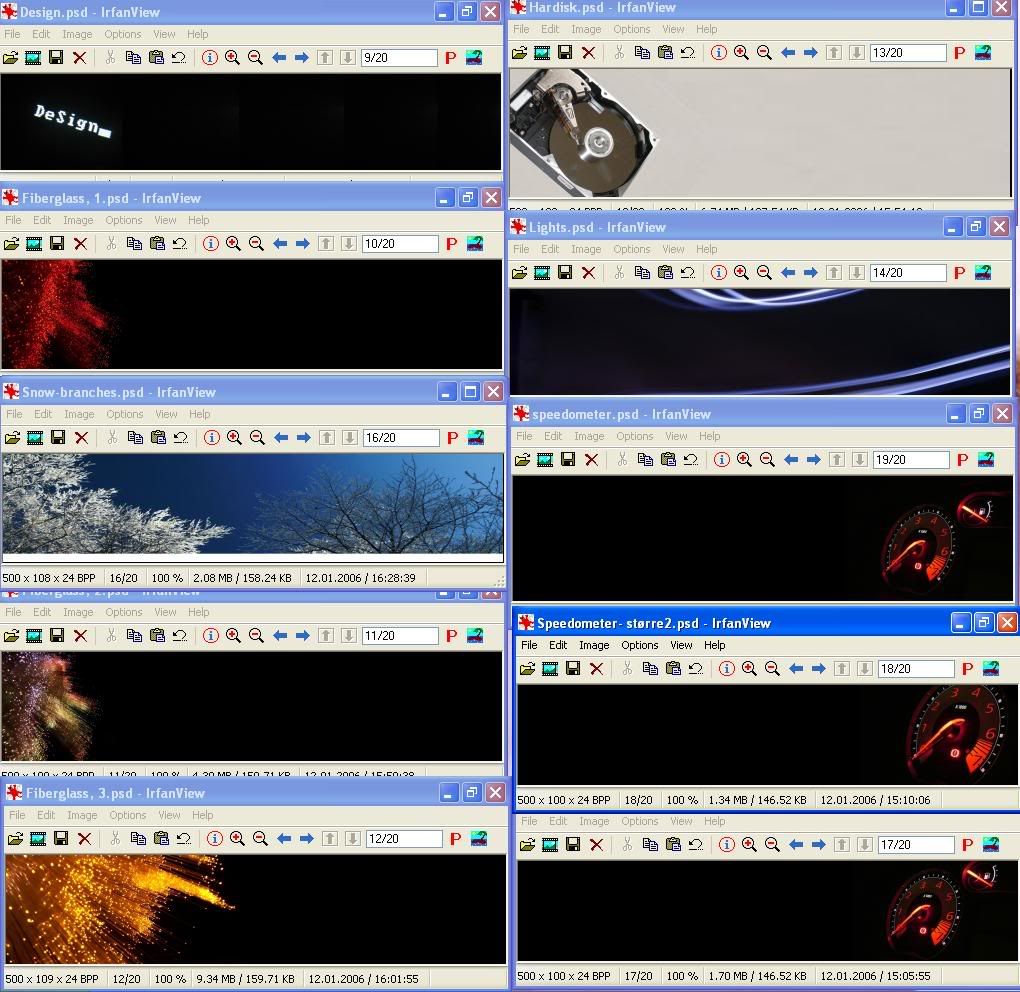
Task: Open Image menu in Fiberglass, 3.psd window
Action: point(82,815)
